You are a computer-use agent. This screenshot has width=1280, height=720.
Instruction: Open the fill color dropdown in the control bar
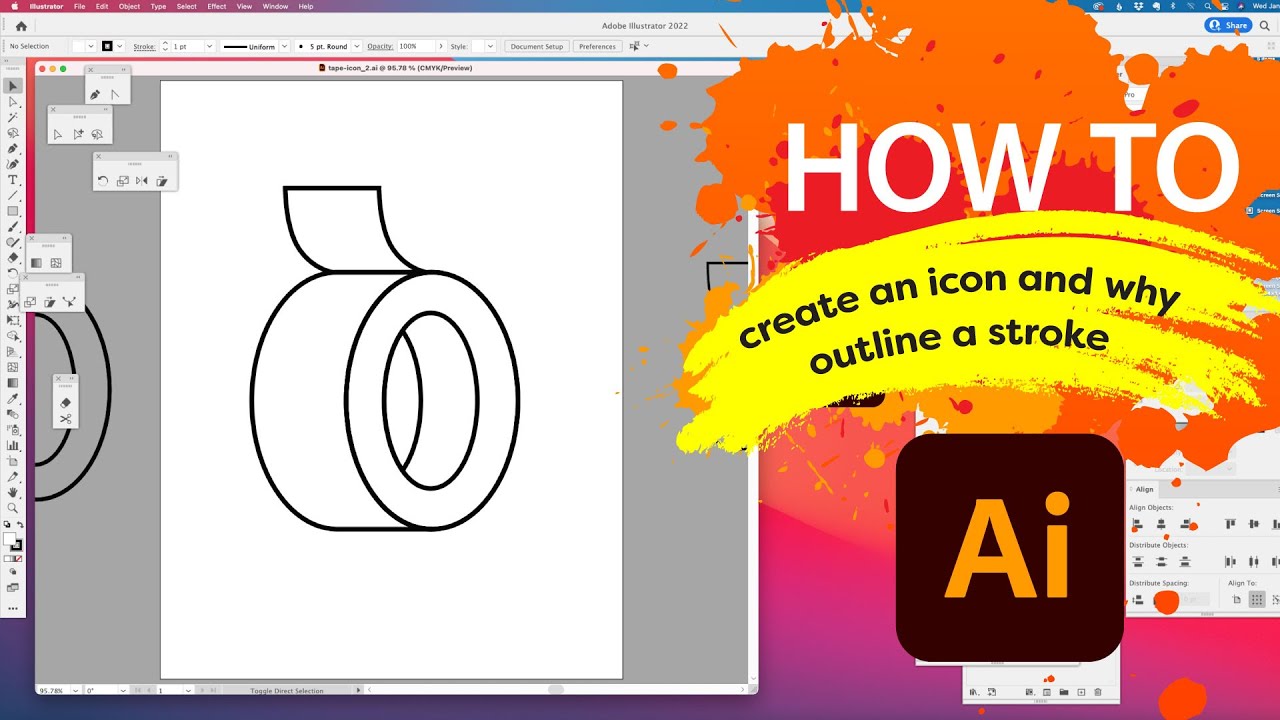point(92,46)
